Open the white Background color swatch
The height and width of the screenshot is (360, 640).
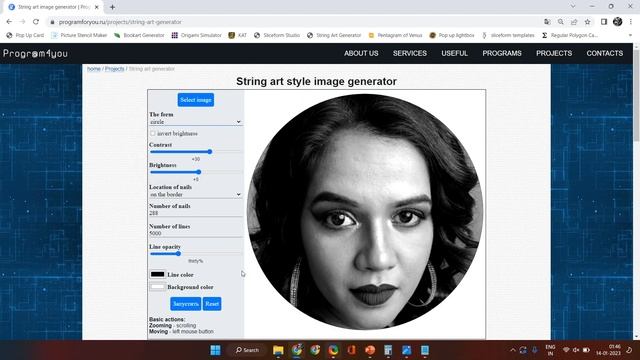[157, 287]
